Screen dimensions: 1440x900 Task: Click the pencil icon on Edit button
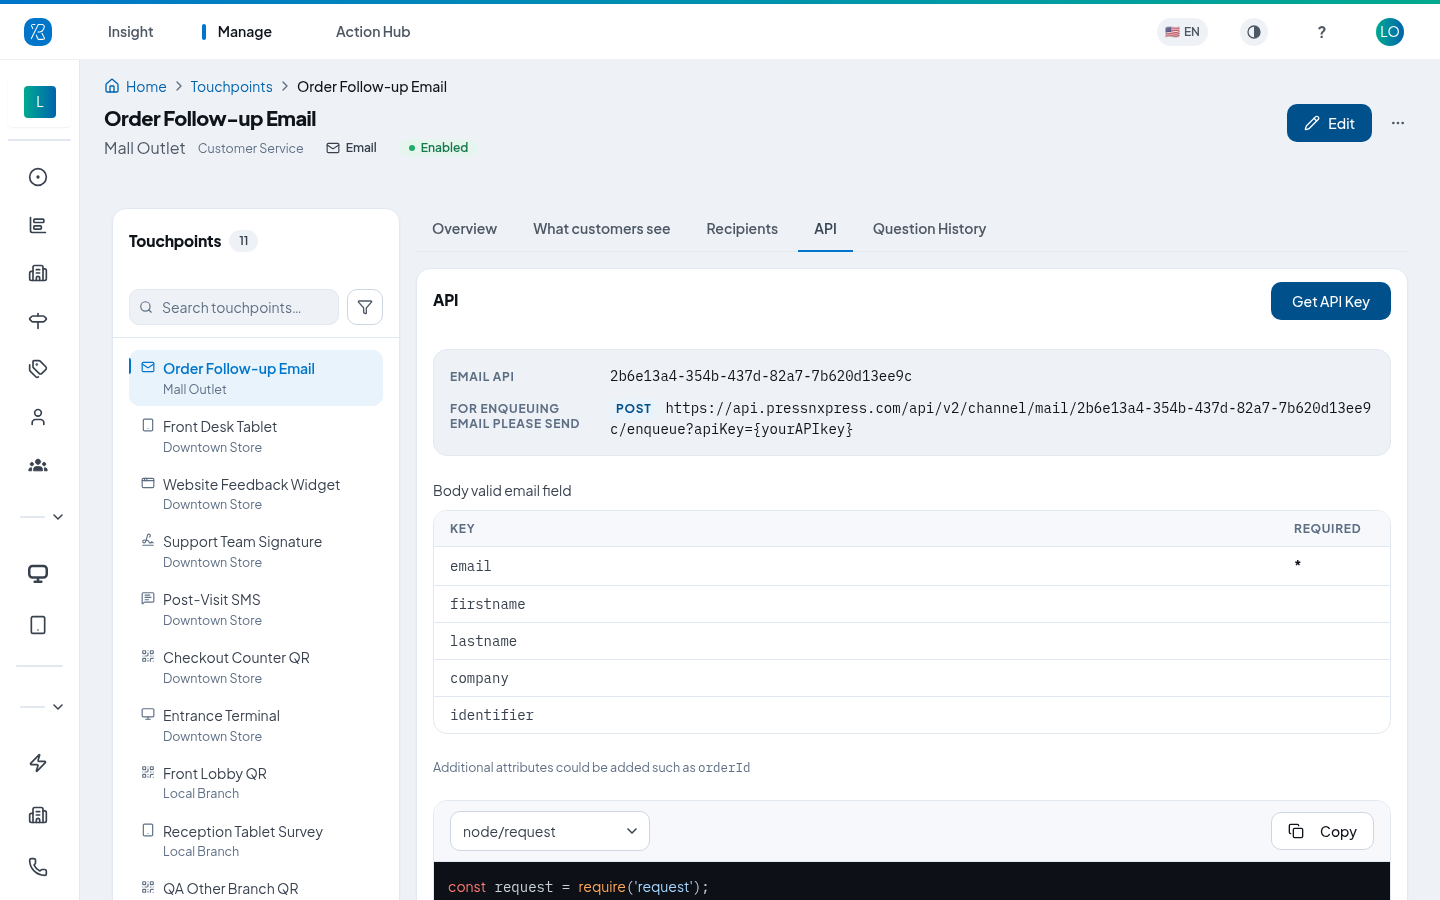1312,123
